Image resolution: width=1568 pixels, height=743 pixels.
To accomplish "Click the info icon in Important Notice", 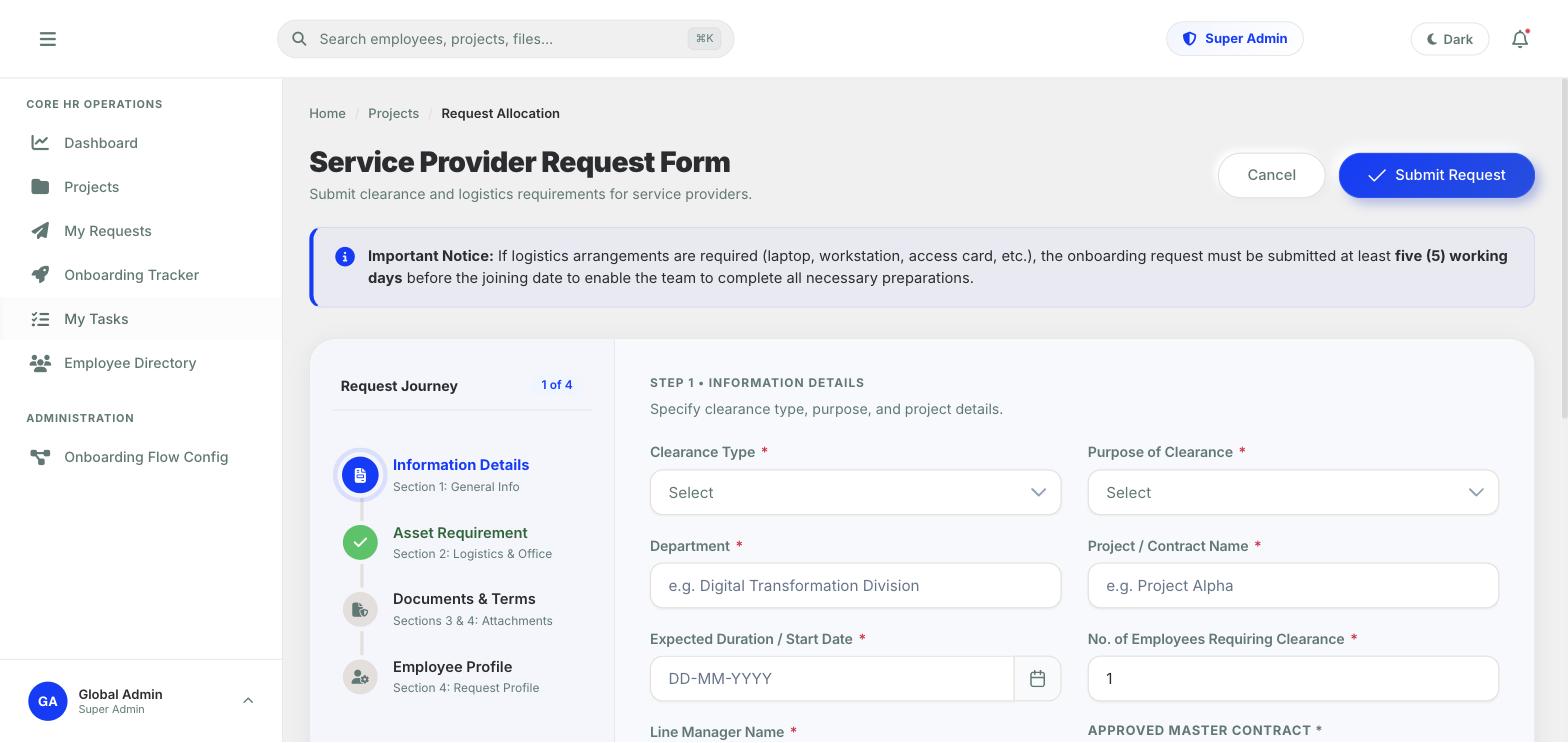I will click(x=345, y=257).
